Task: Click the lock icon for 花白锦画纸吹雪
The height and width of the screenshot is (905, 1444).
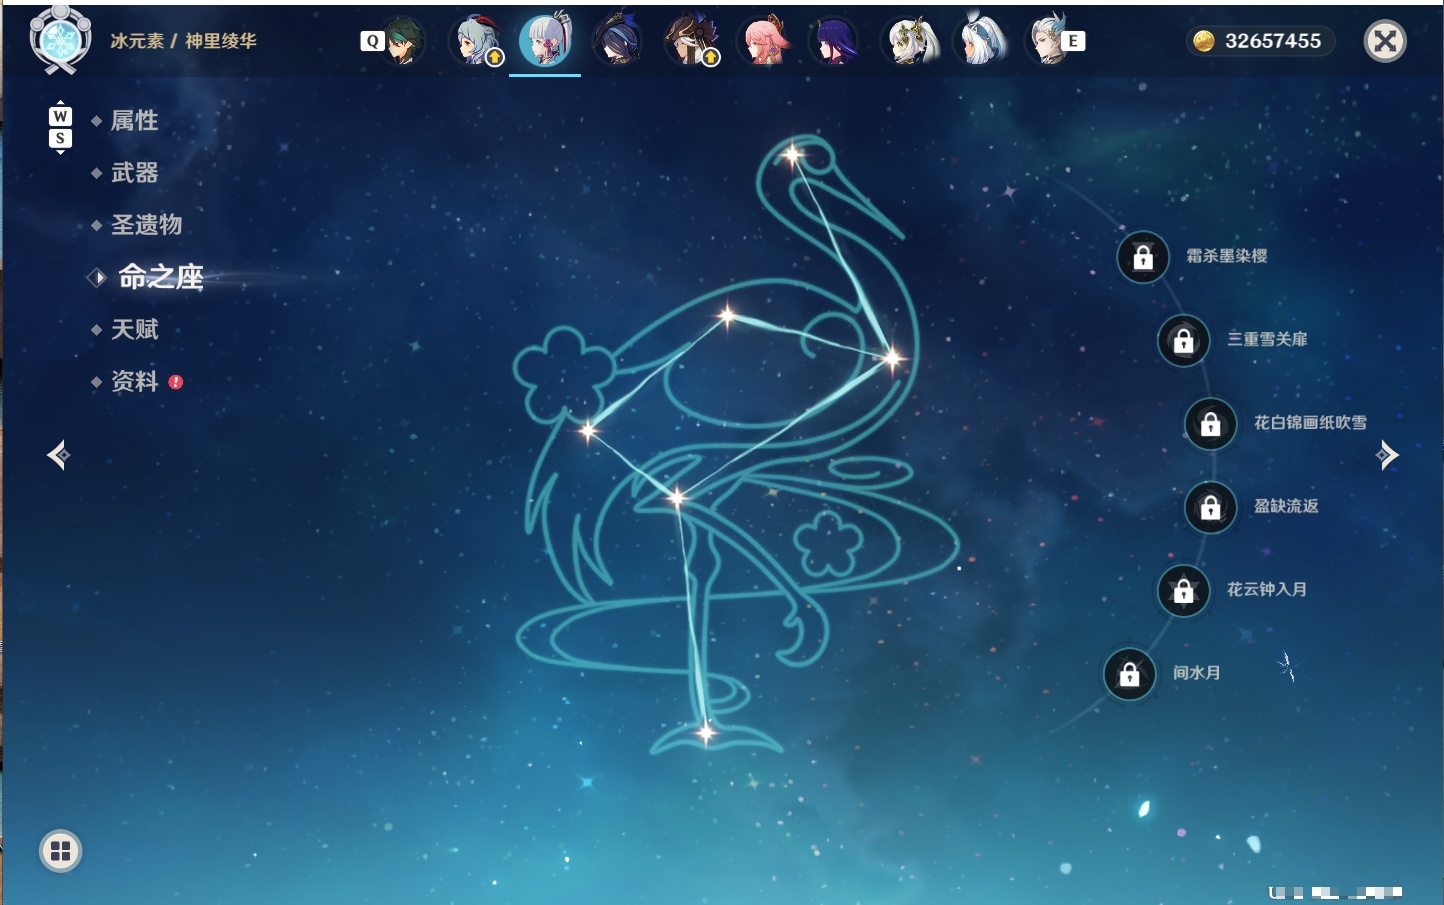Action: point(1211,424)
